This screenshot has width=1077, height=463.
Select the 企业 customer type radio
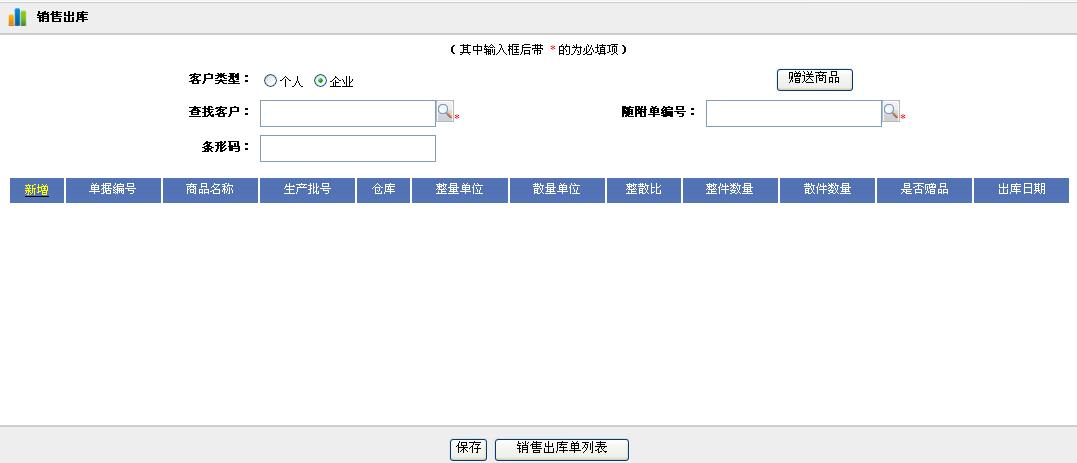pos(320,81)
